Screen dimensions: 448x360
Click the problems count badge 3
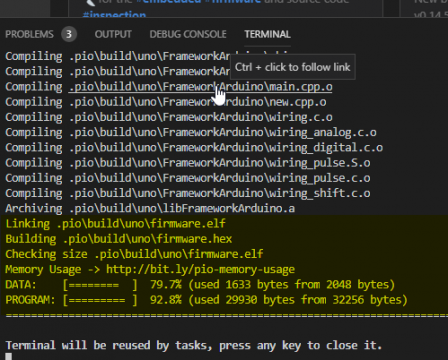pyautogui.click(x=69, y=34)
